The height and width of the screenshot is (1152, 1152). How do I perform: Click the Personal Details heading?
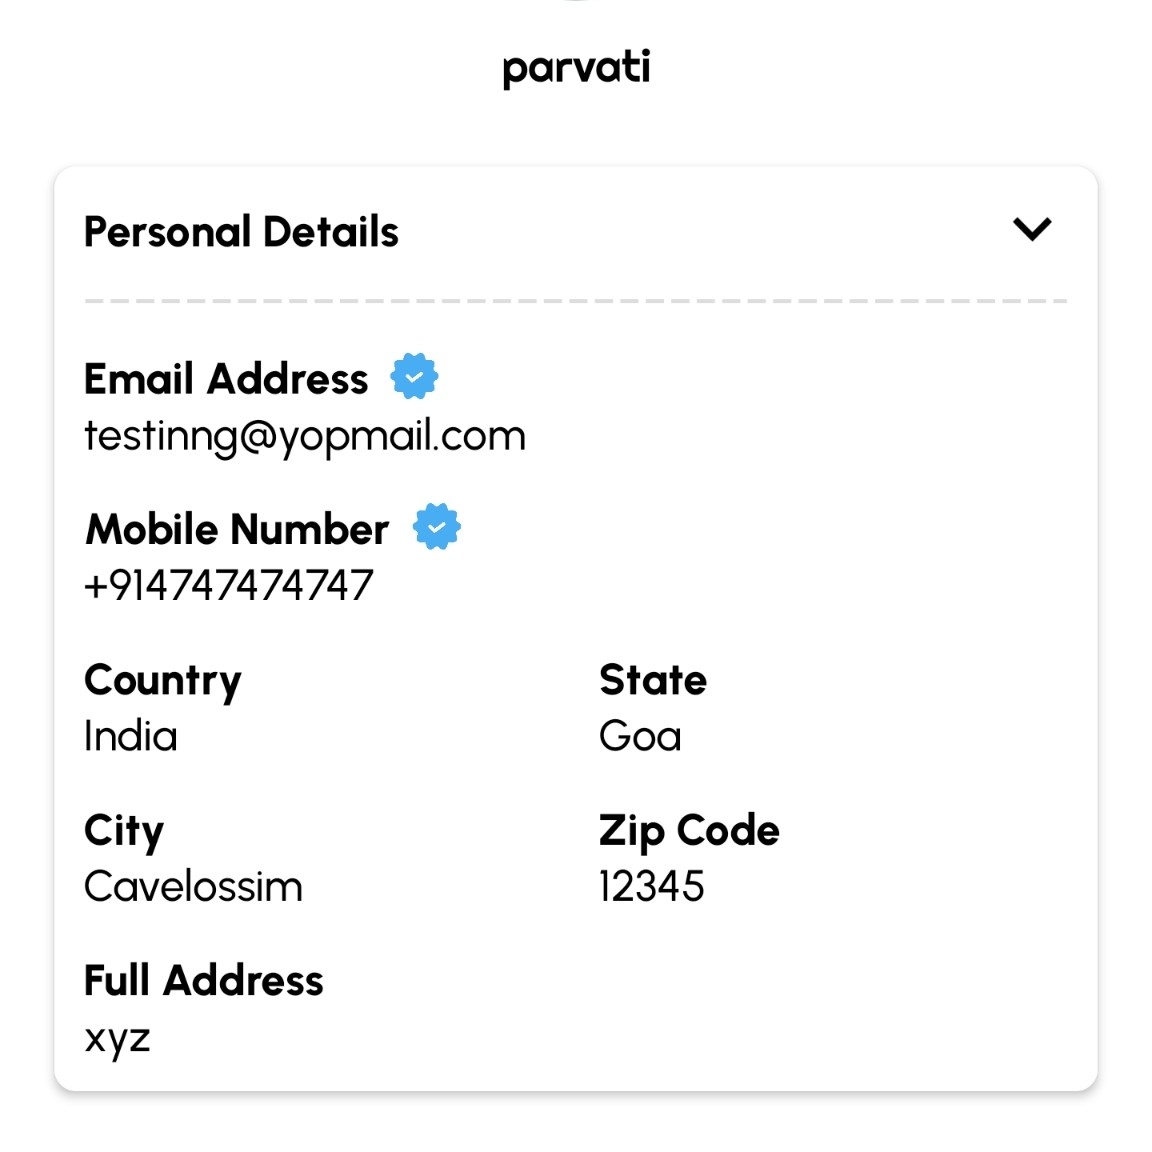[241, 232]
